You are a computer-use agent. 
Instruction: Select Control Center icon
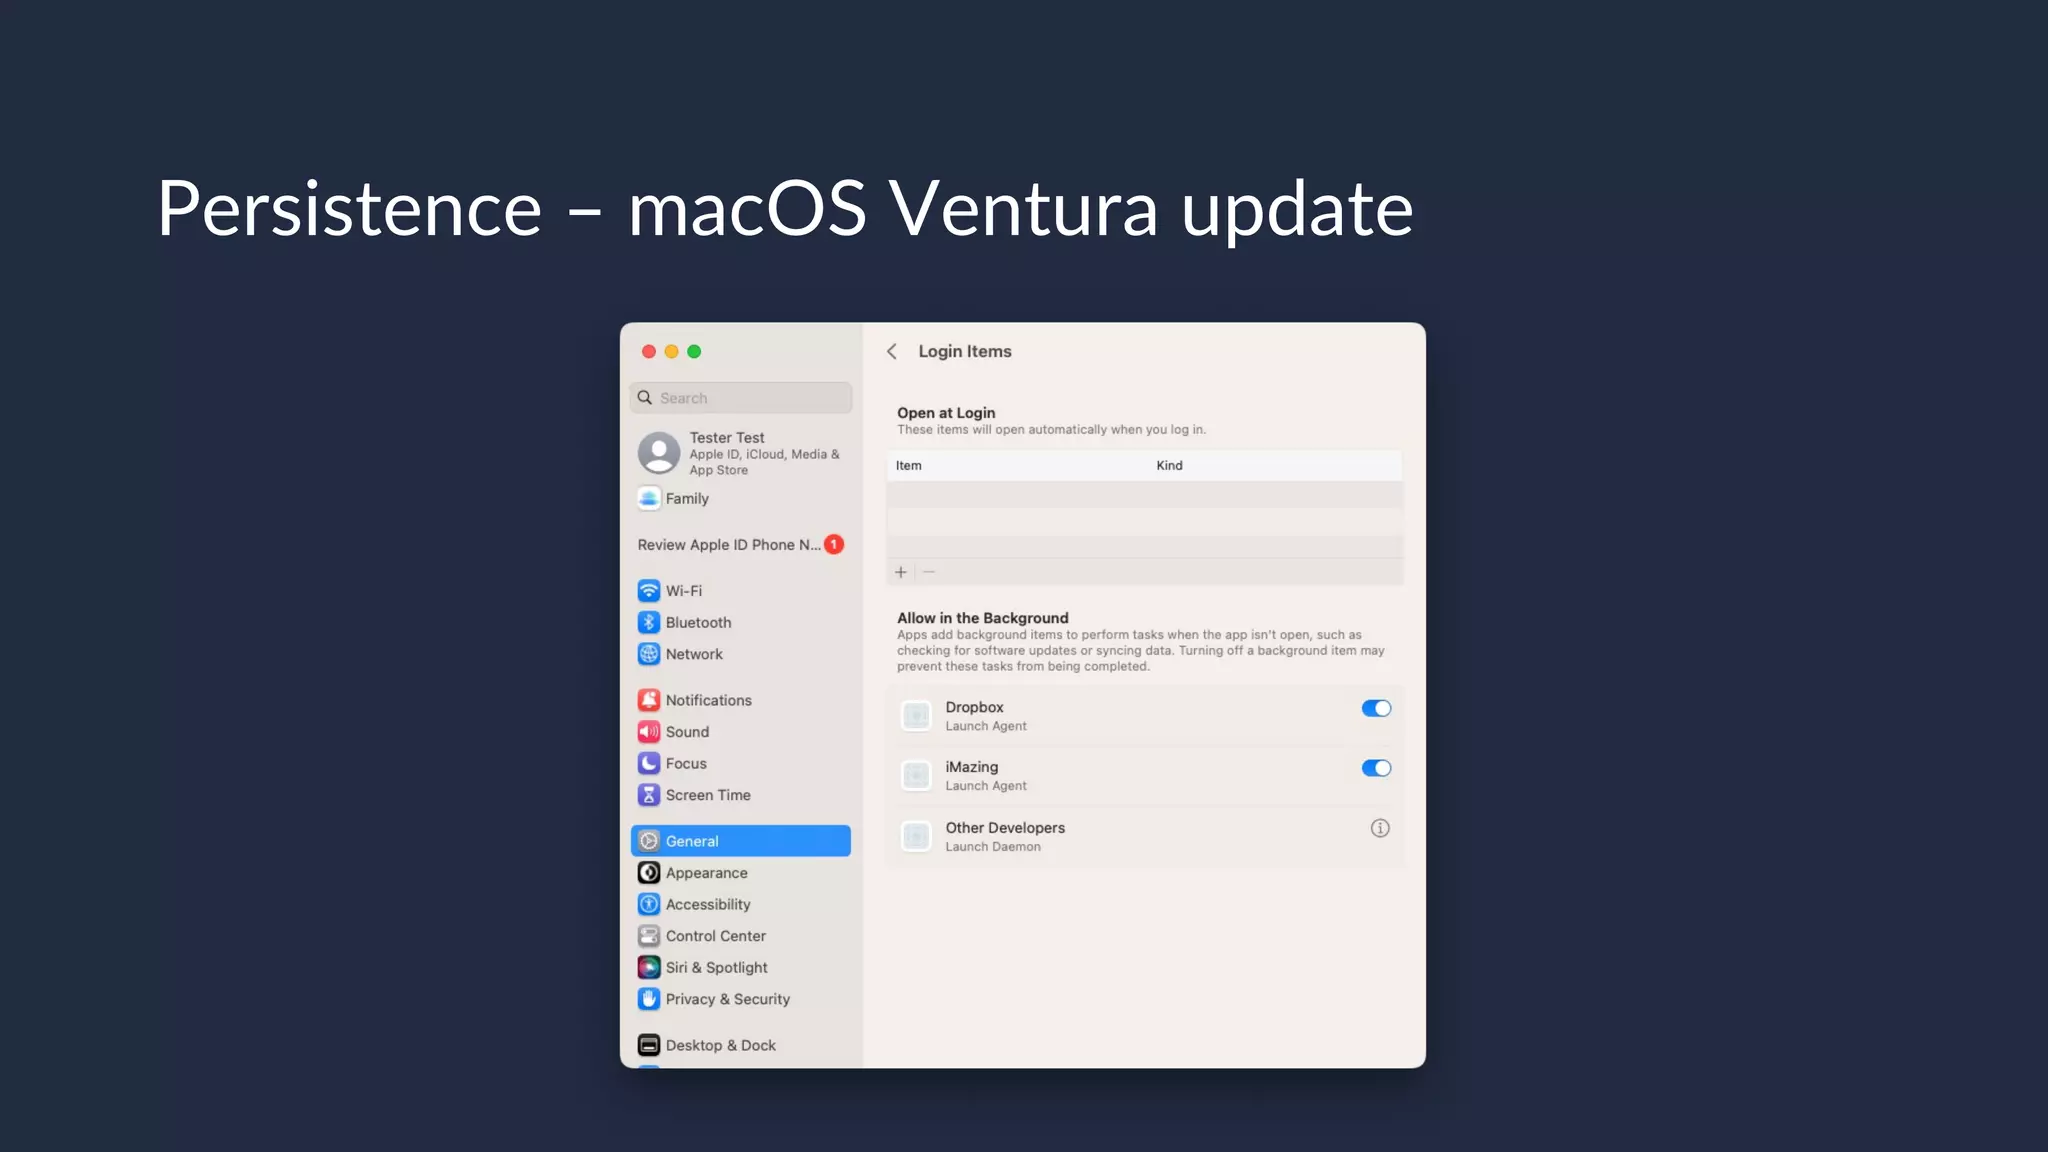click(649, 936)
